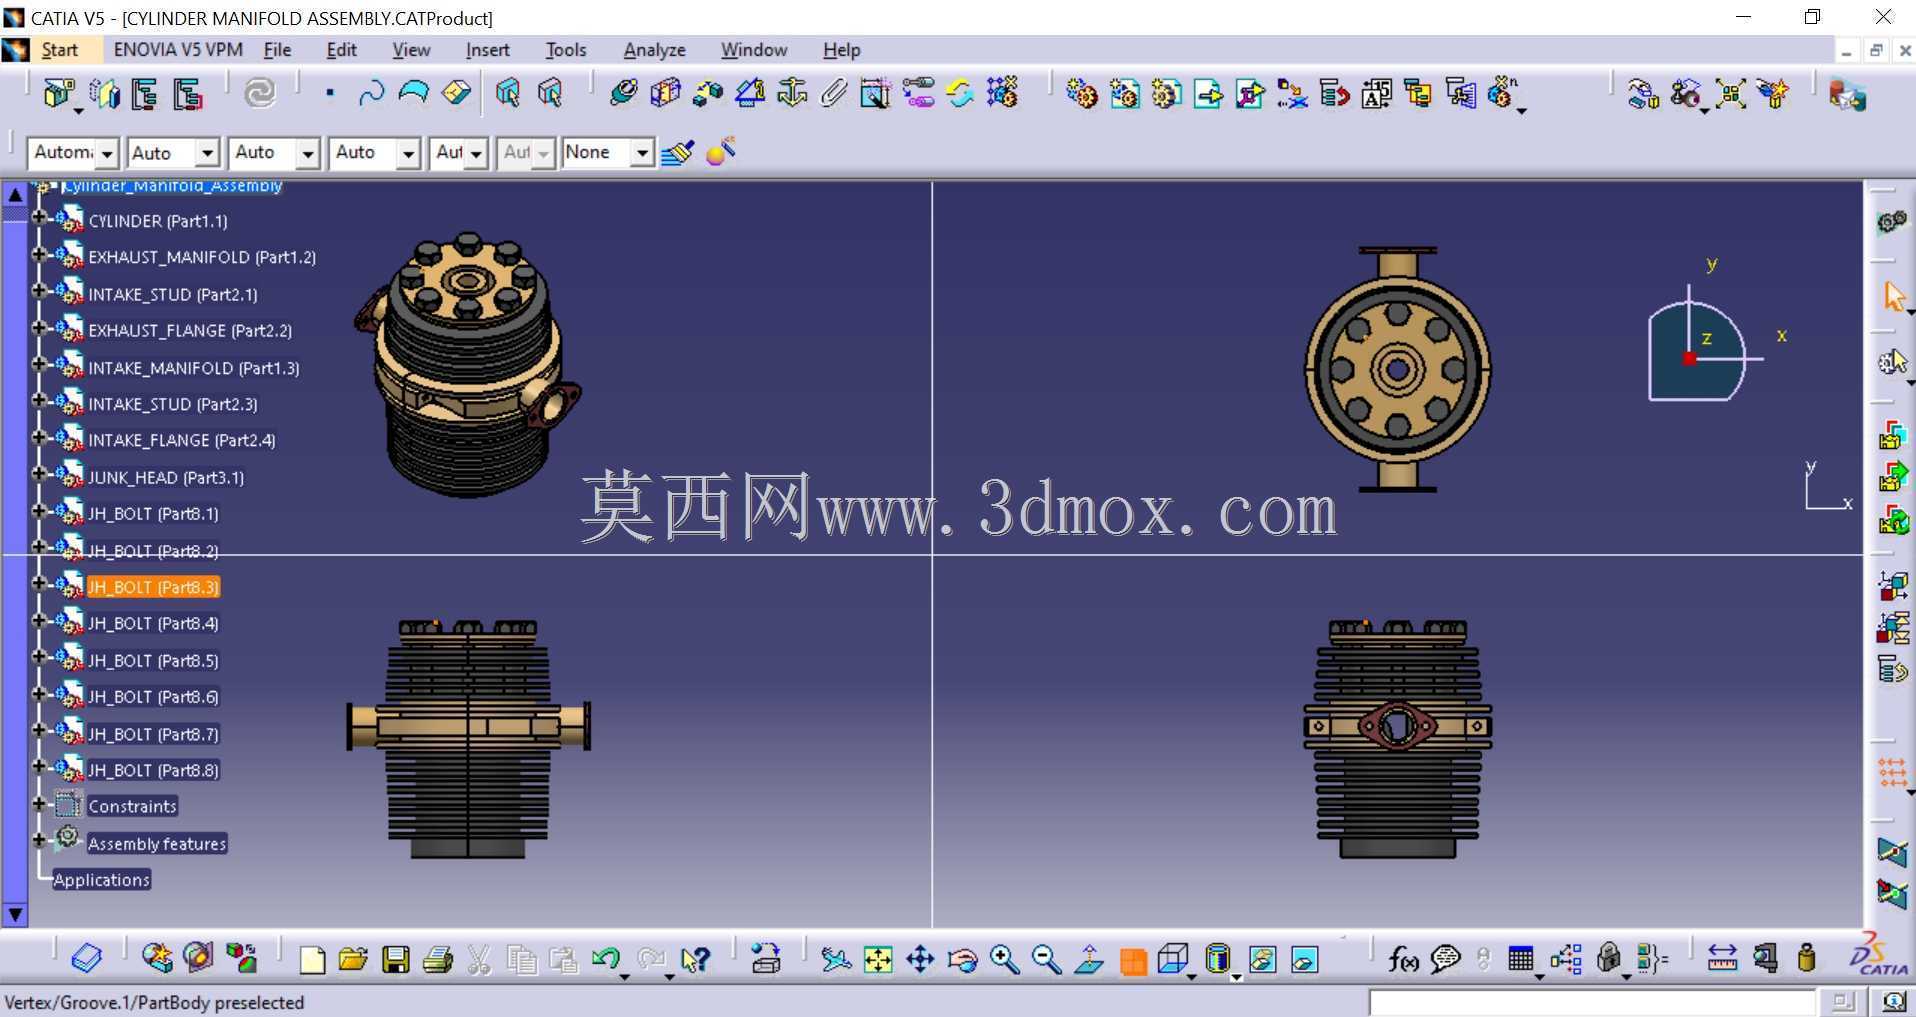Click the Applications tree entry
Viewport: 1916px width, 1017px height.
point(101,880)
